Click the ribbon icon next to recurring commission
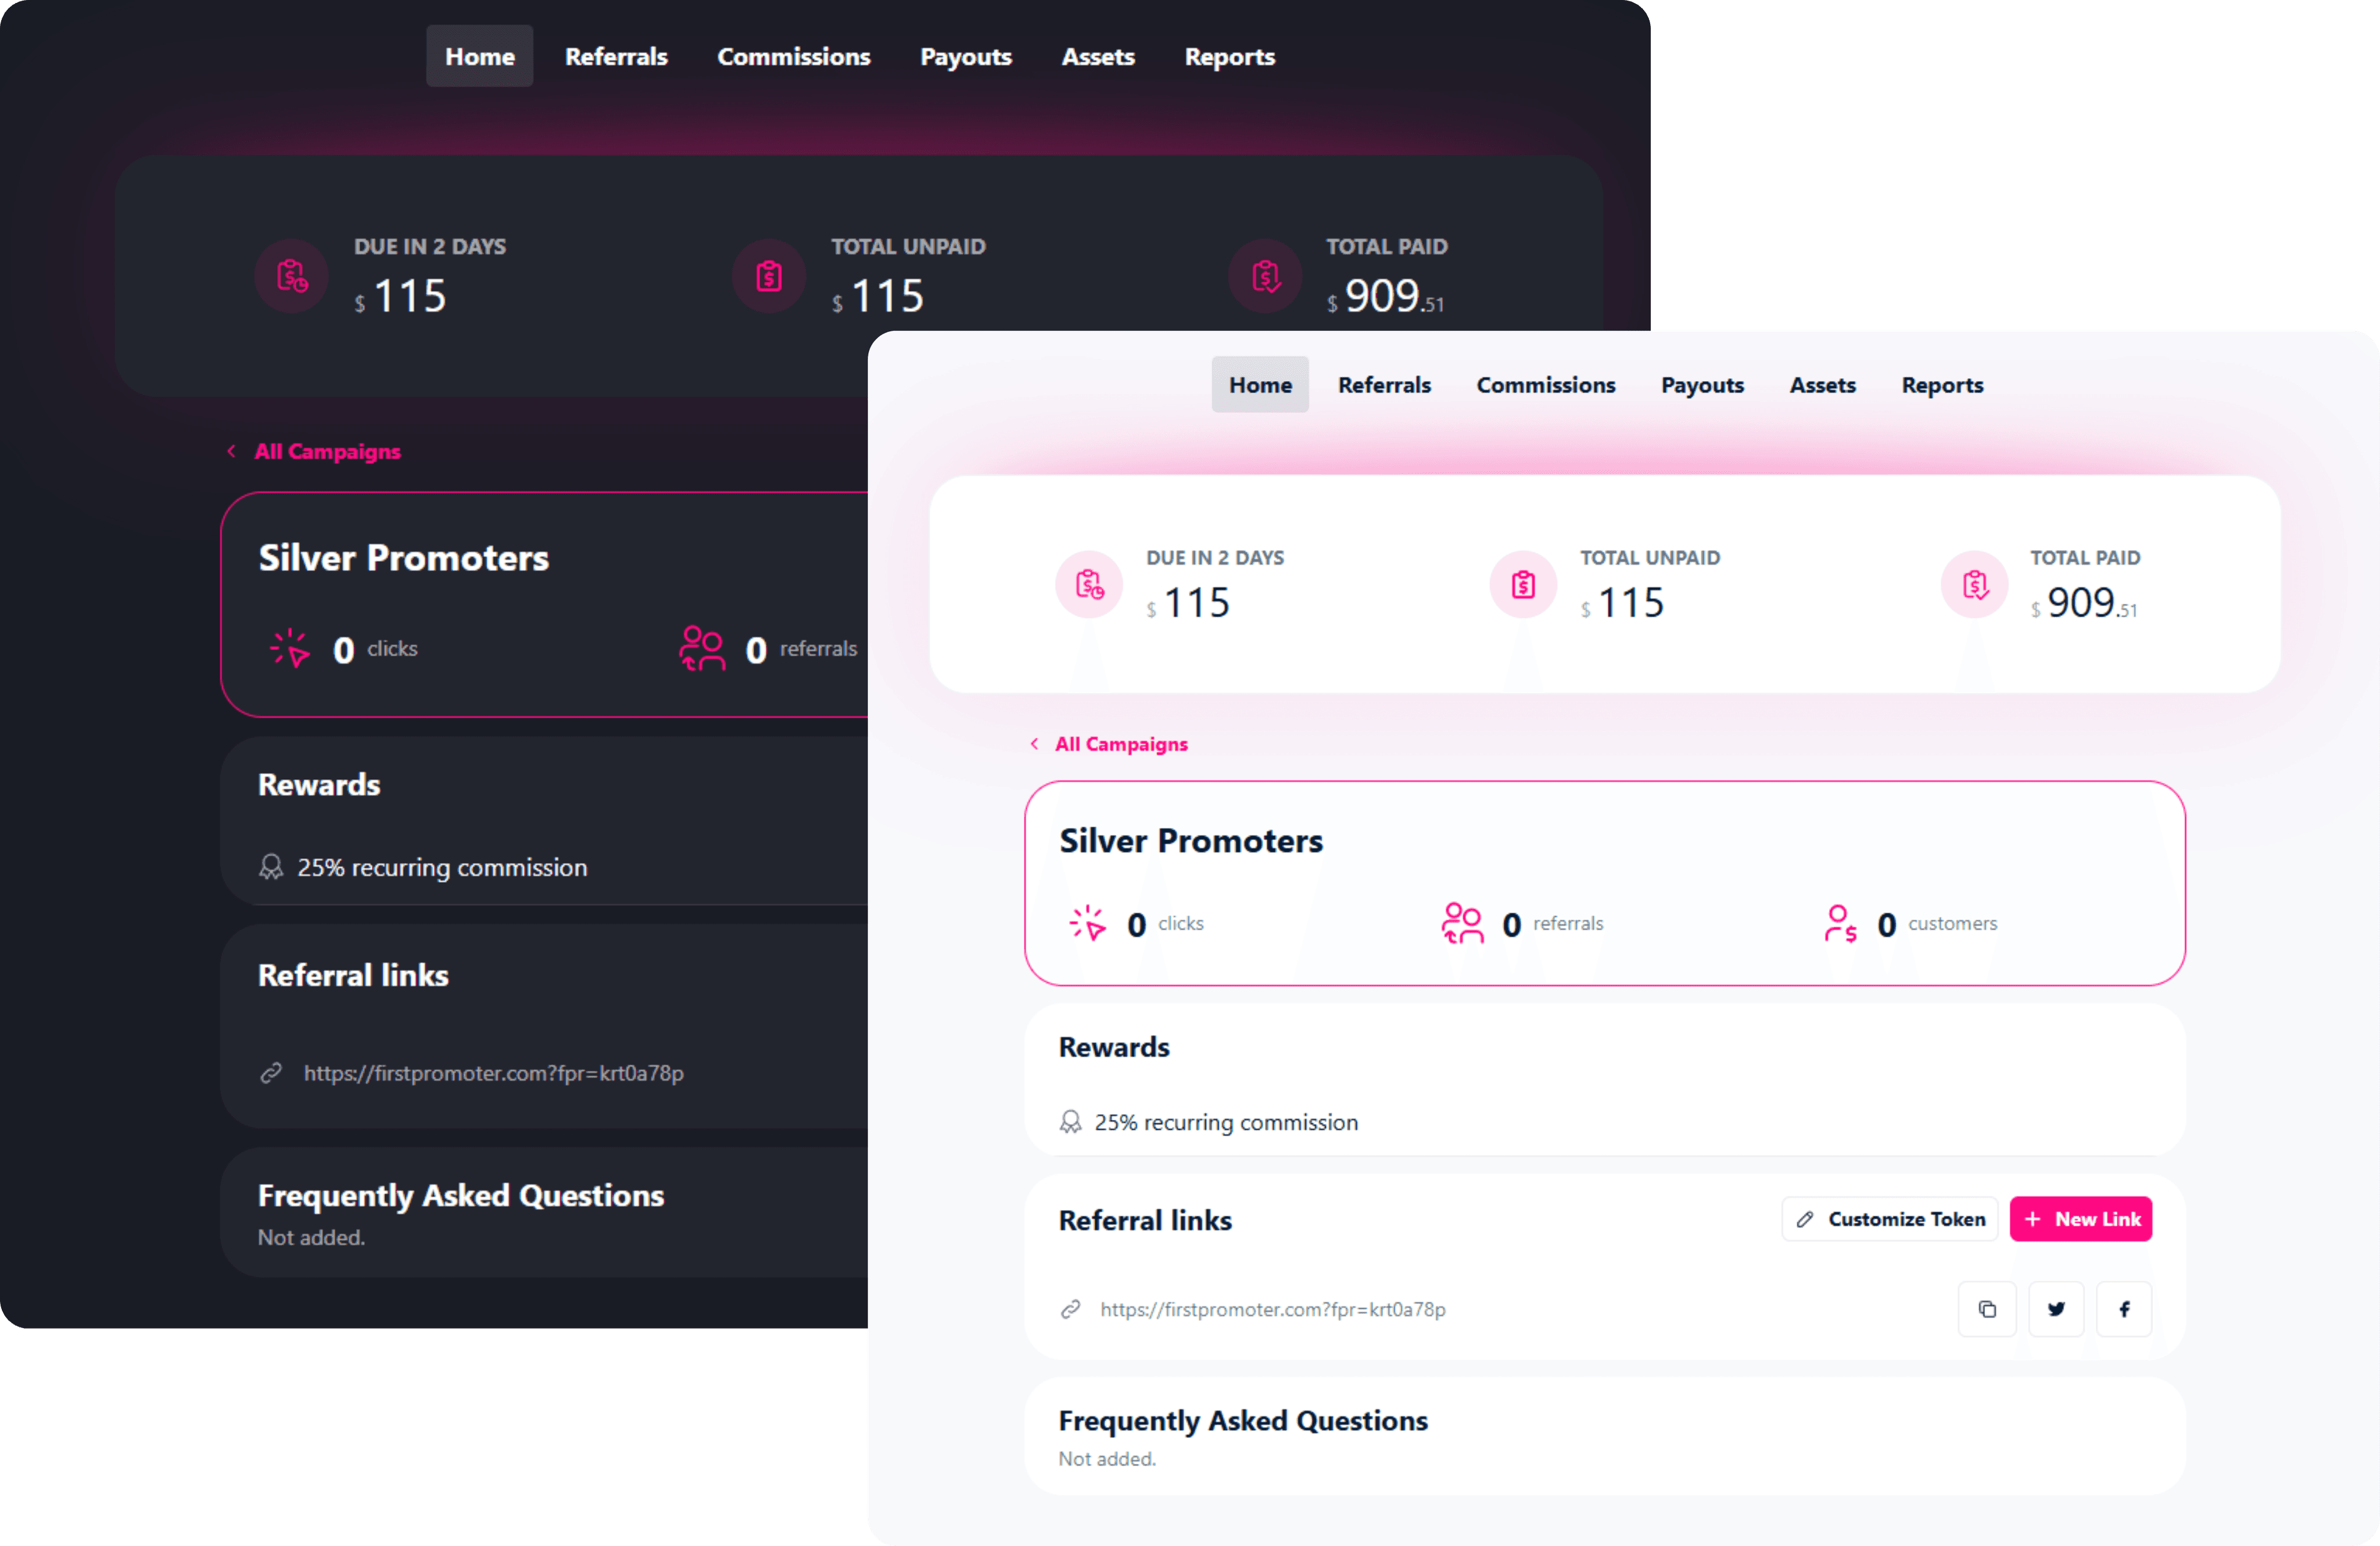 point(1070,1121)
